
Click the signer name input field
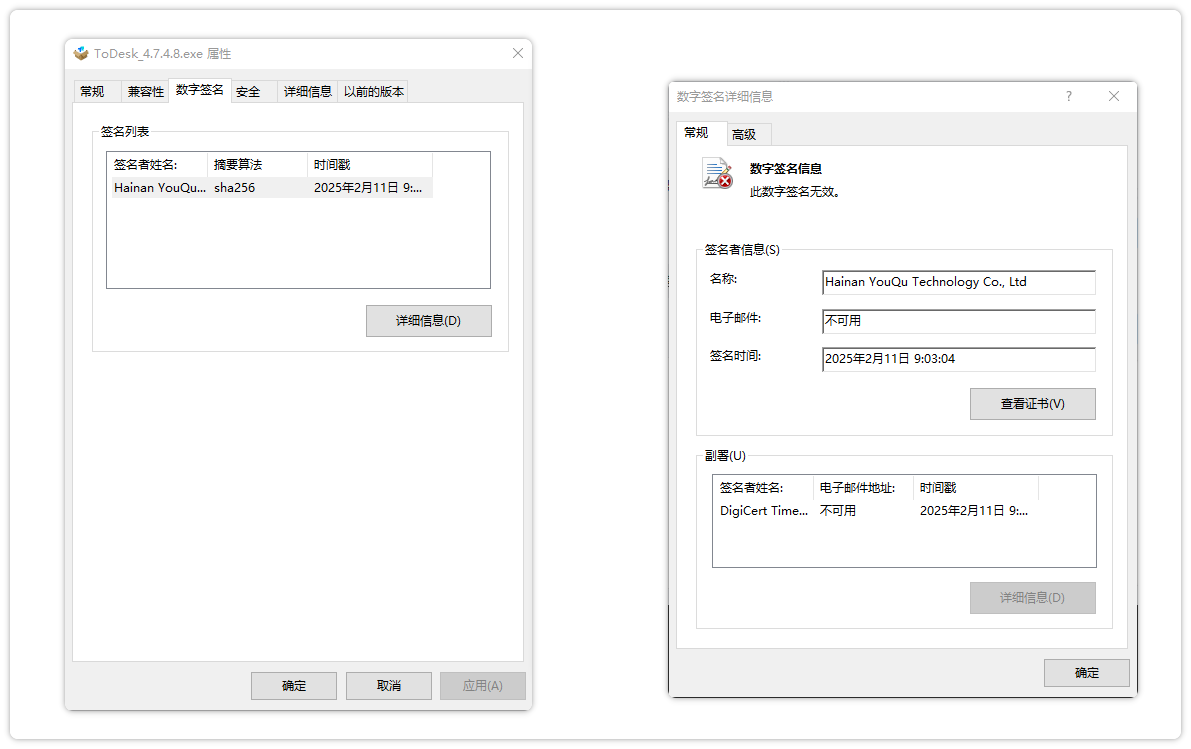pos(958,283)
